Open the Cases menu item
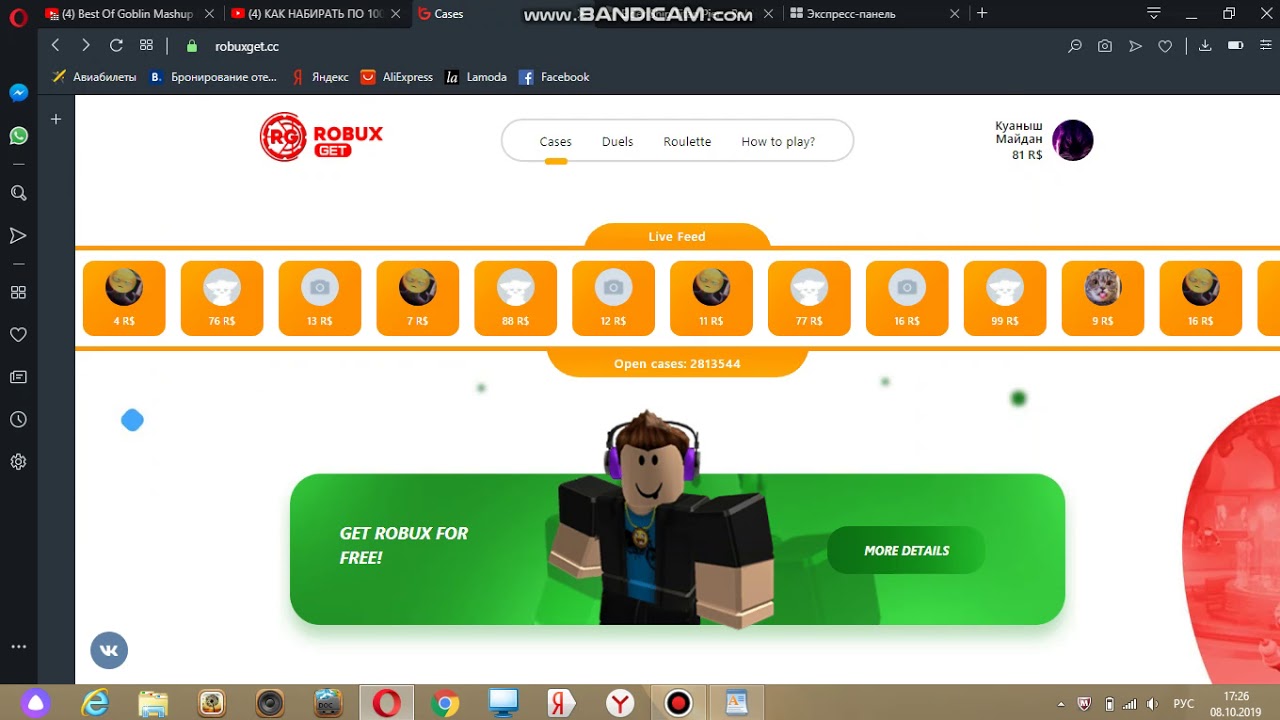The width and height of the screenshot is (1280, 720). 555,142
